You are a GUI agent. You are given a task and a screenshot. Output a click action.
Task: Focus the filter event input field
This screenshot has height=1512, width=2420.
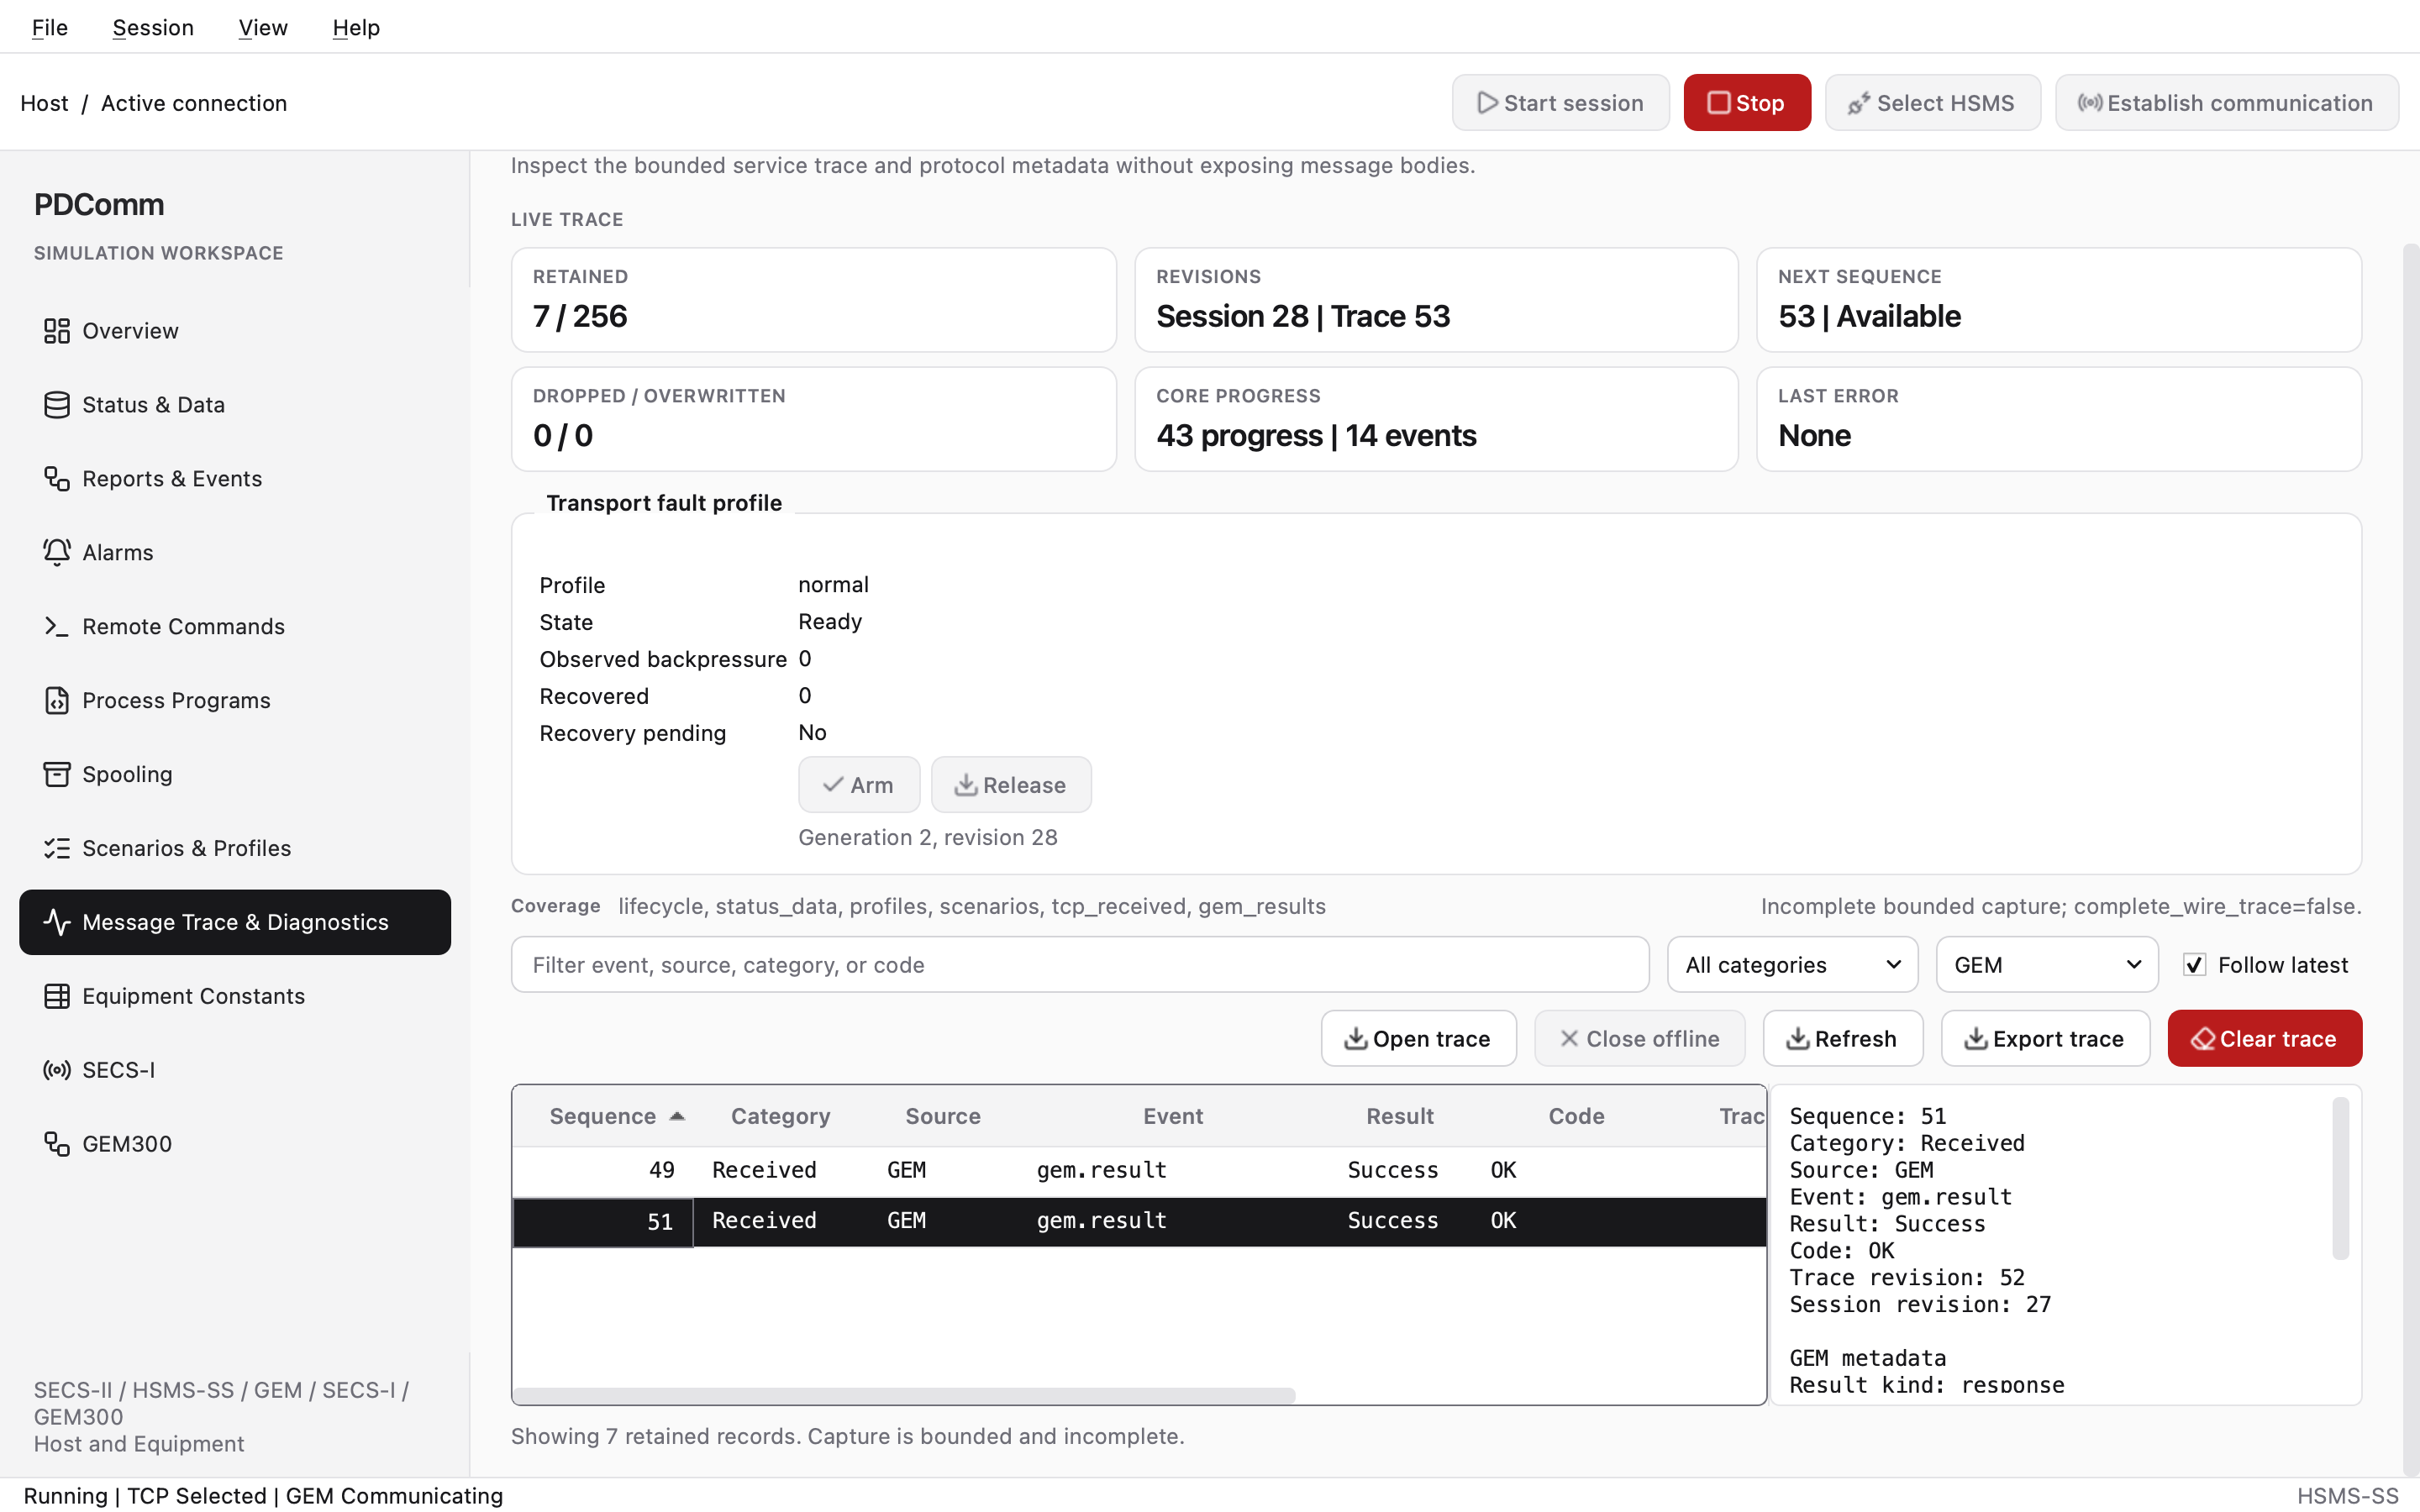coord(1080,965)
